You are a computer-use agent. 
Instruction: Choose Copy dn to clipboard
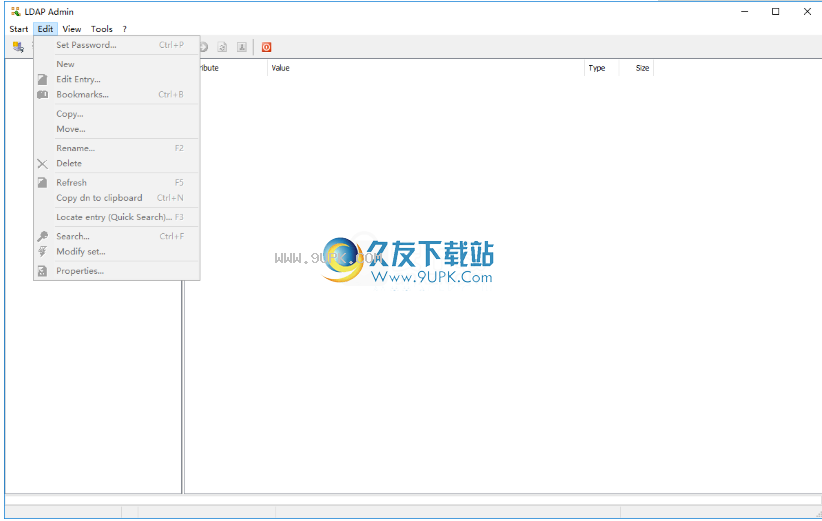point(117,198)
